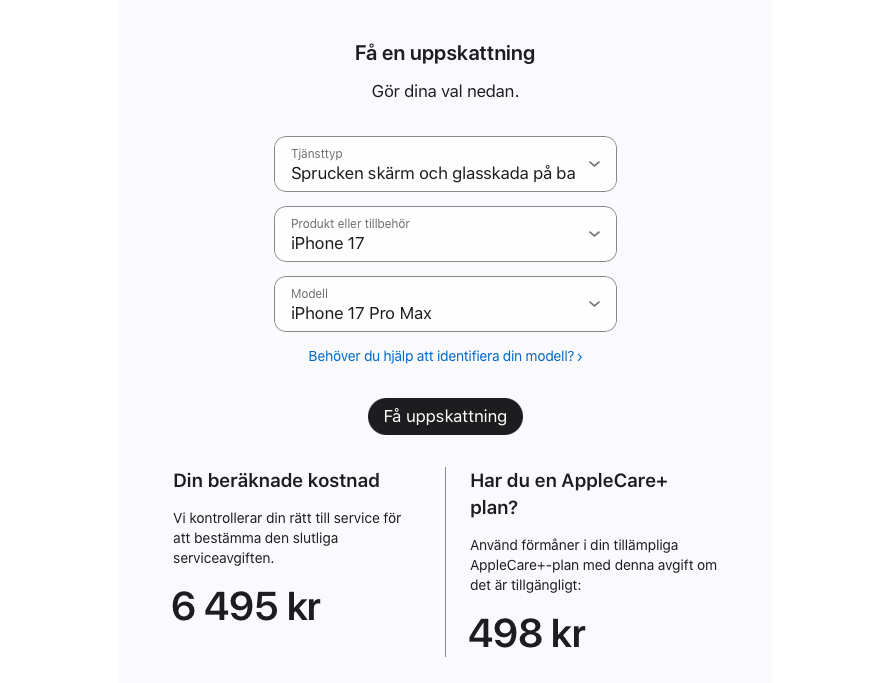
Task: Open the Modell dropdown menu
Action: point(445,304)
